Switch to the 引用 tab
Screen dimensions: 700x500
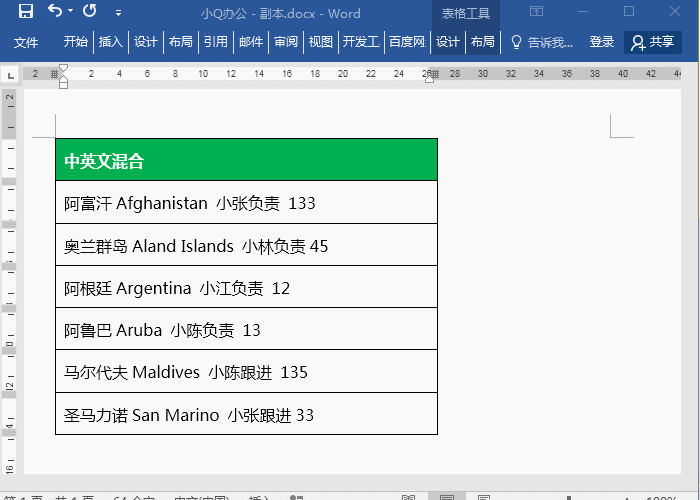tap(216, 42)
